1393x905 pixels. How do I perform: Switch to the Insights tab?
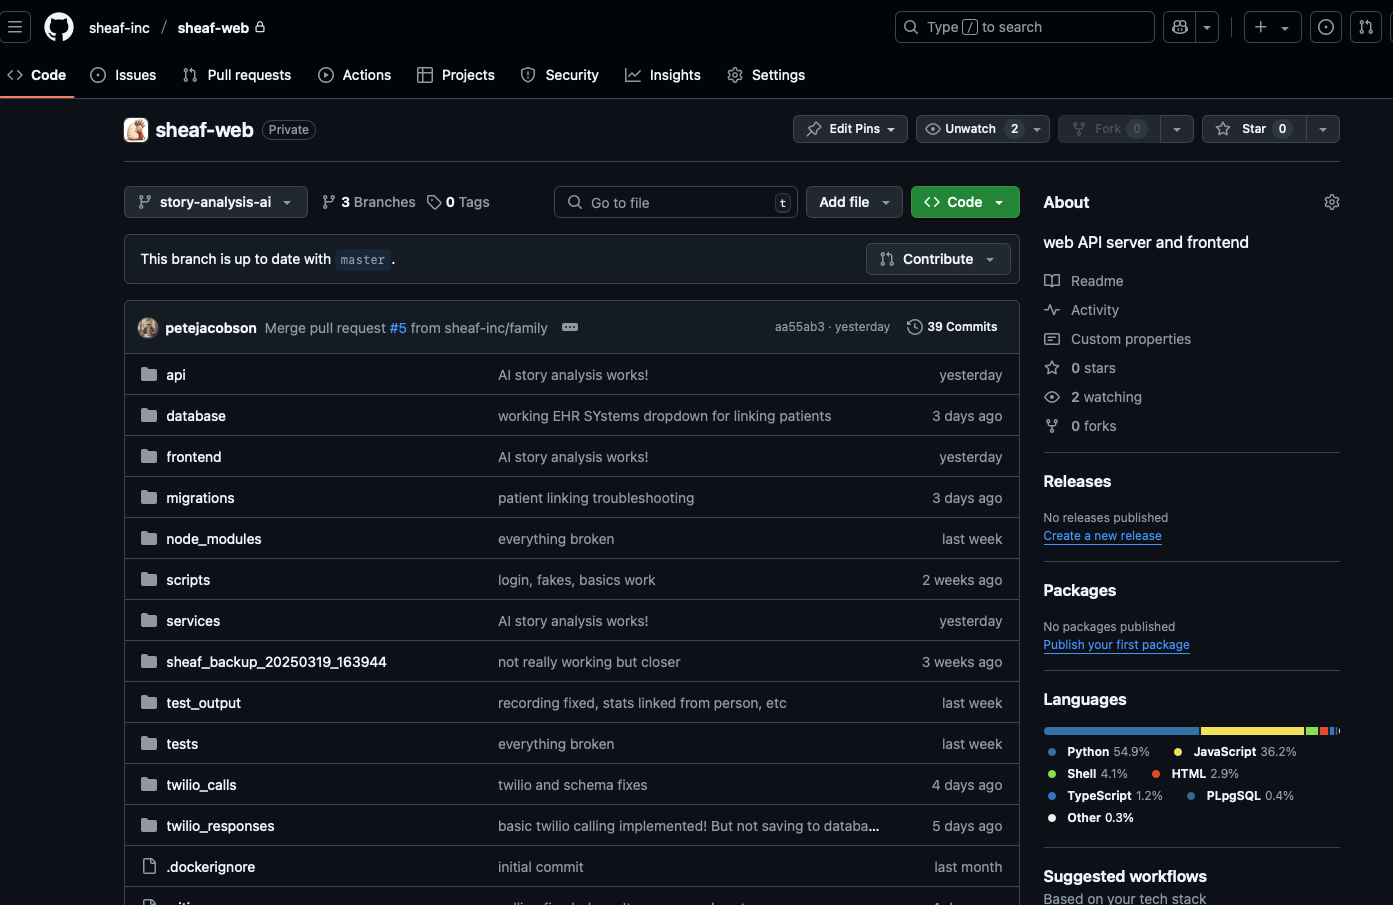pyautogui.click(x=663, y=75)
